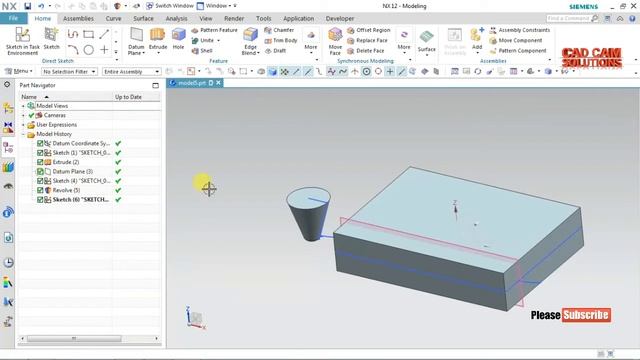Open the Window dropdown menu
The image size is (640, 360).
click(x=216, y=6)
